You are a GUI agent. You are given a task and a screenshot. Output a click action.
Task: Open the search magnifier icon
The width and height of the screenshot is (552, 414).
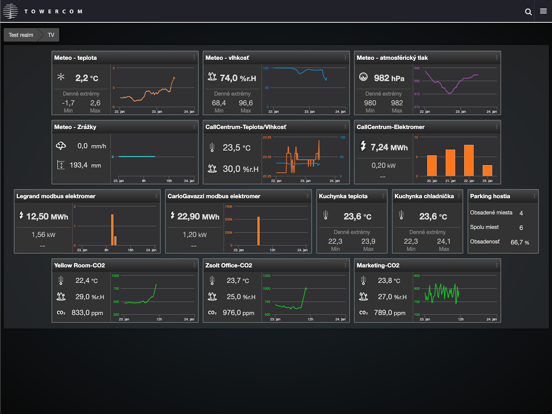click(x=528, y=12)
